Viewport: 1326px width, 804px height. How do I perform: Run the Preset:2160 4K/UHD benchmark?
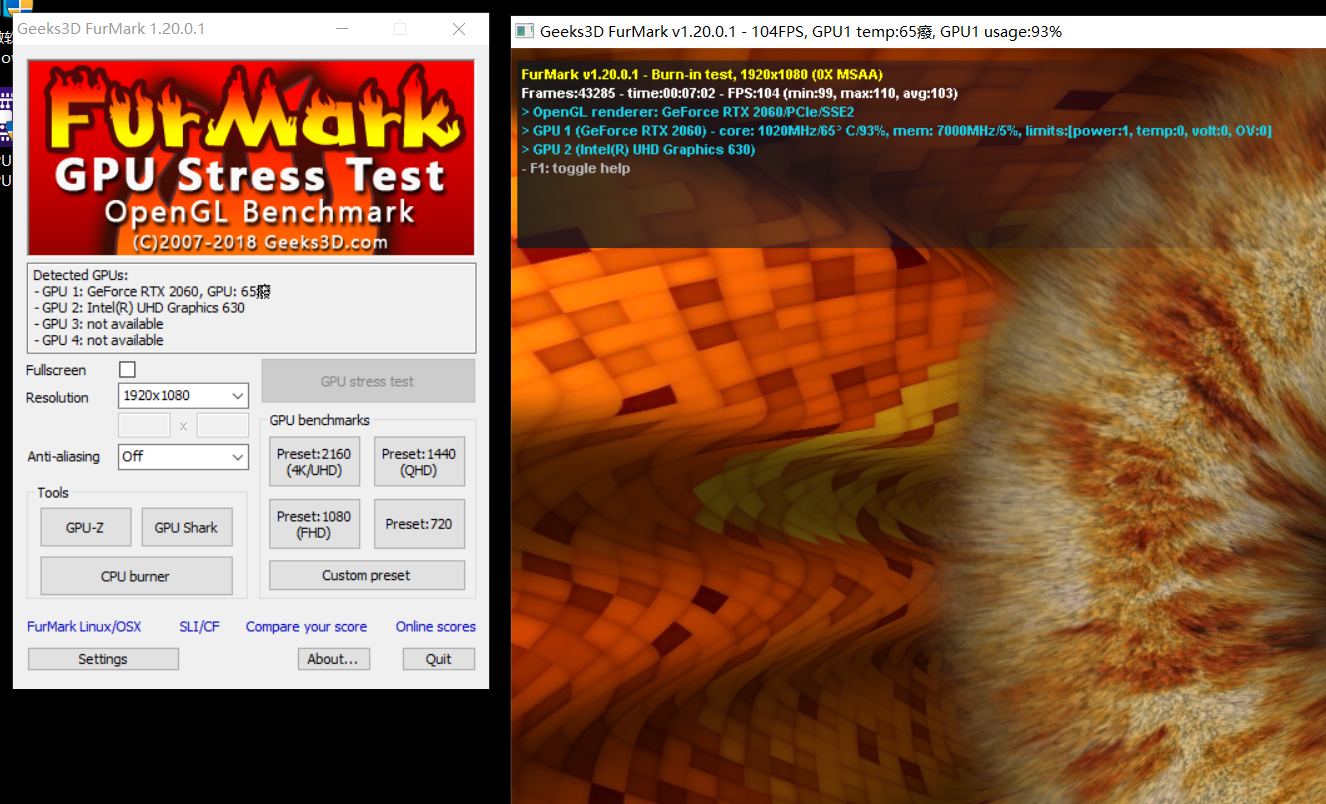[x=315, y=462]
